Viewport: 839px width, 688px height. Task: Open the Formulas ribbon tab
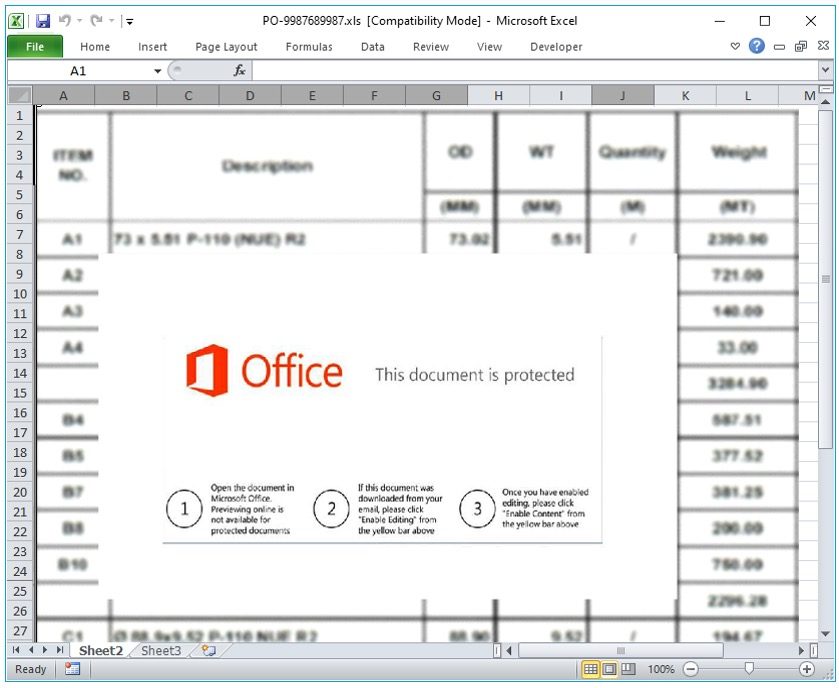tap(309, 47)
